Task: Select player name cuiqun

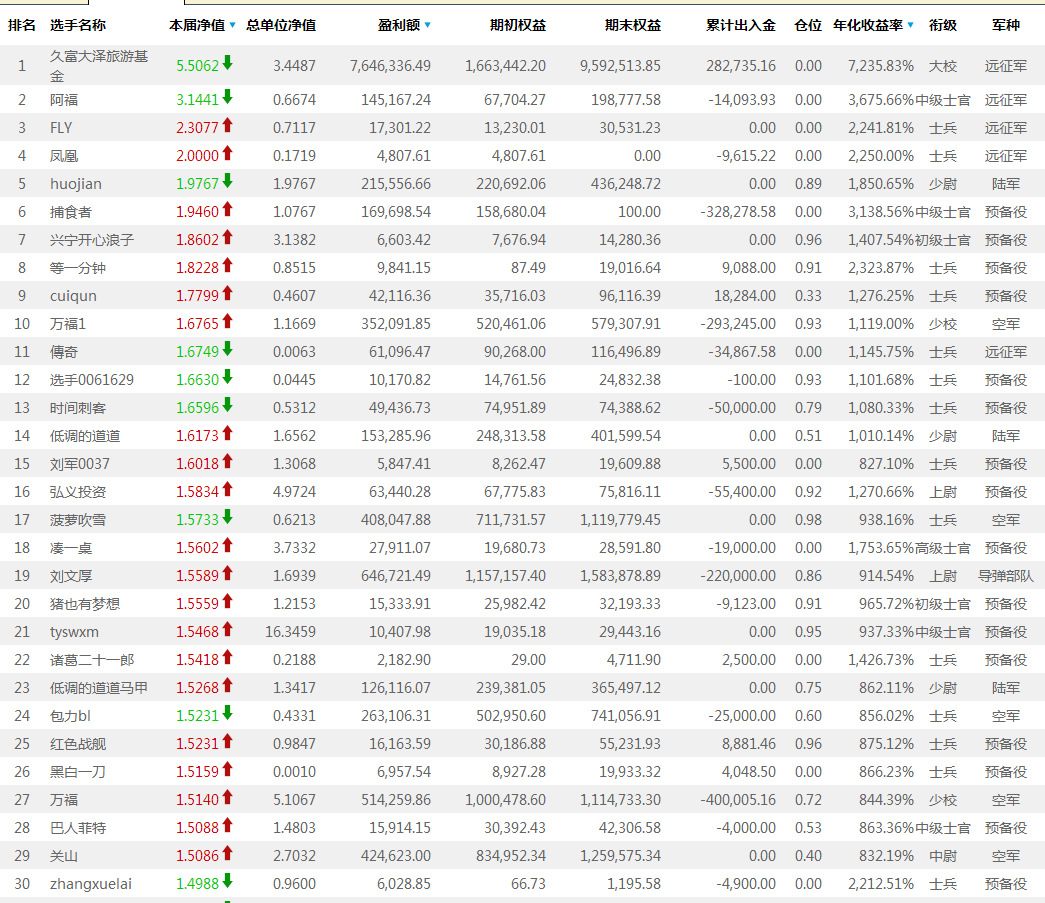Action: pos(73,296)
